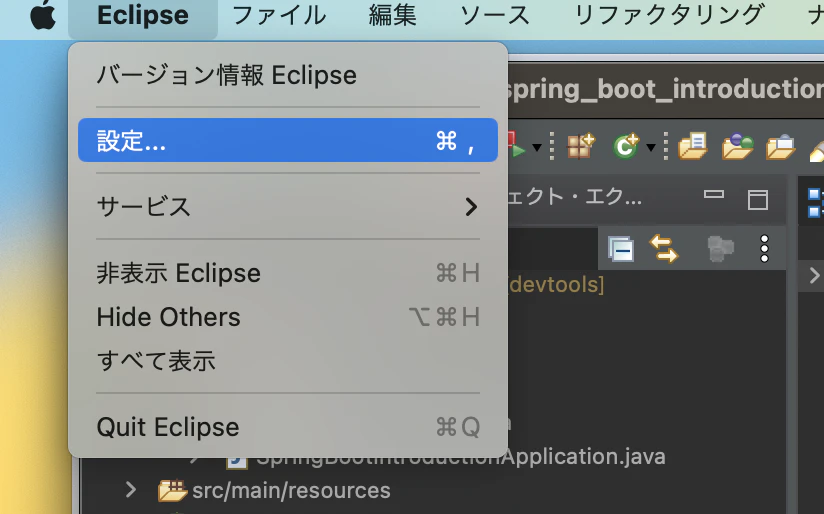Viewport: 824px width, 514px height.
Task: Expand the src/main/resources folder
Action: pos(131,490)
